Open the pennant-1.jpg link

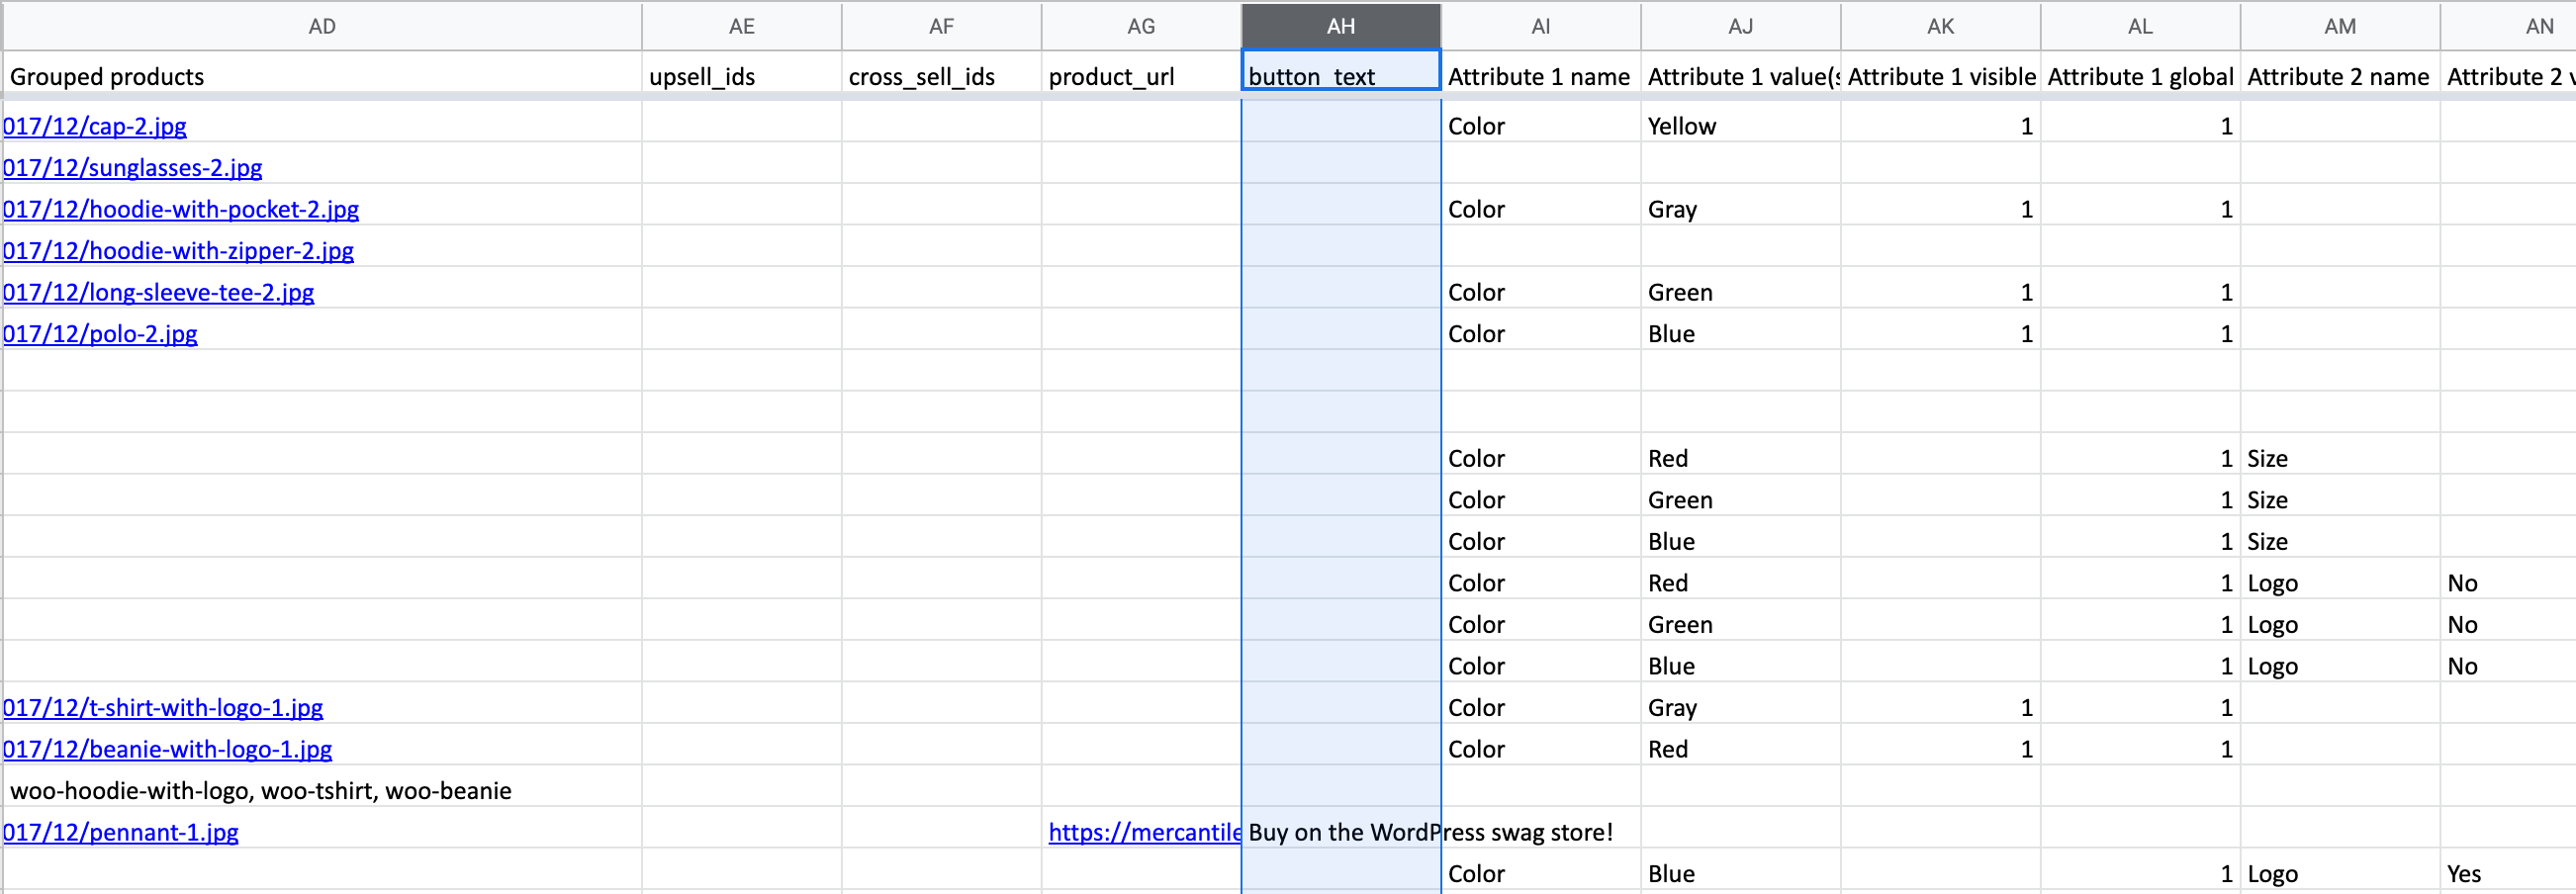click(121, 833)
